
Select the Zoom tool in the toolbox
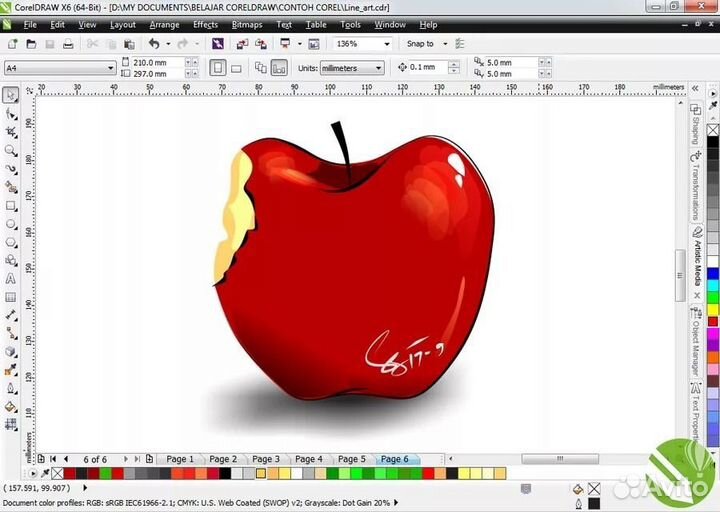point(11,150)
